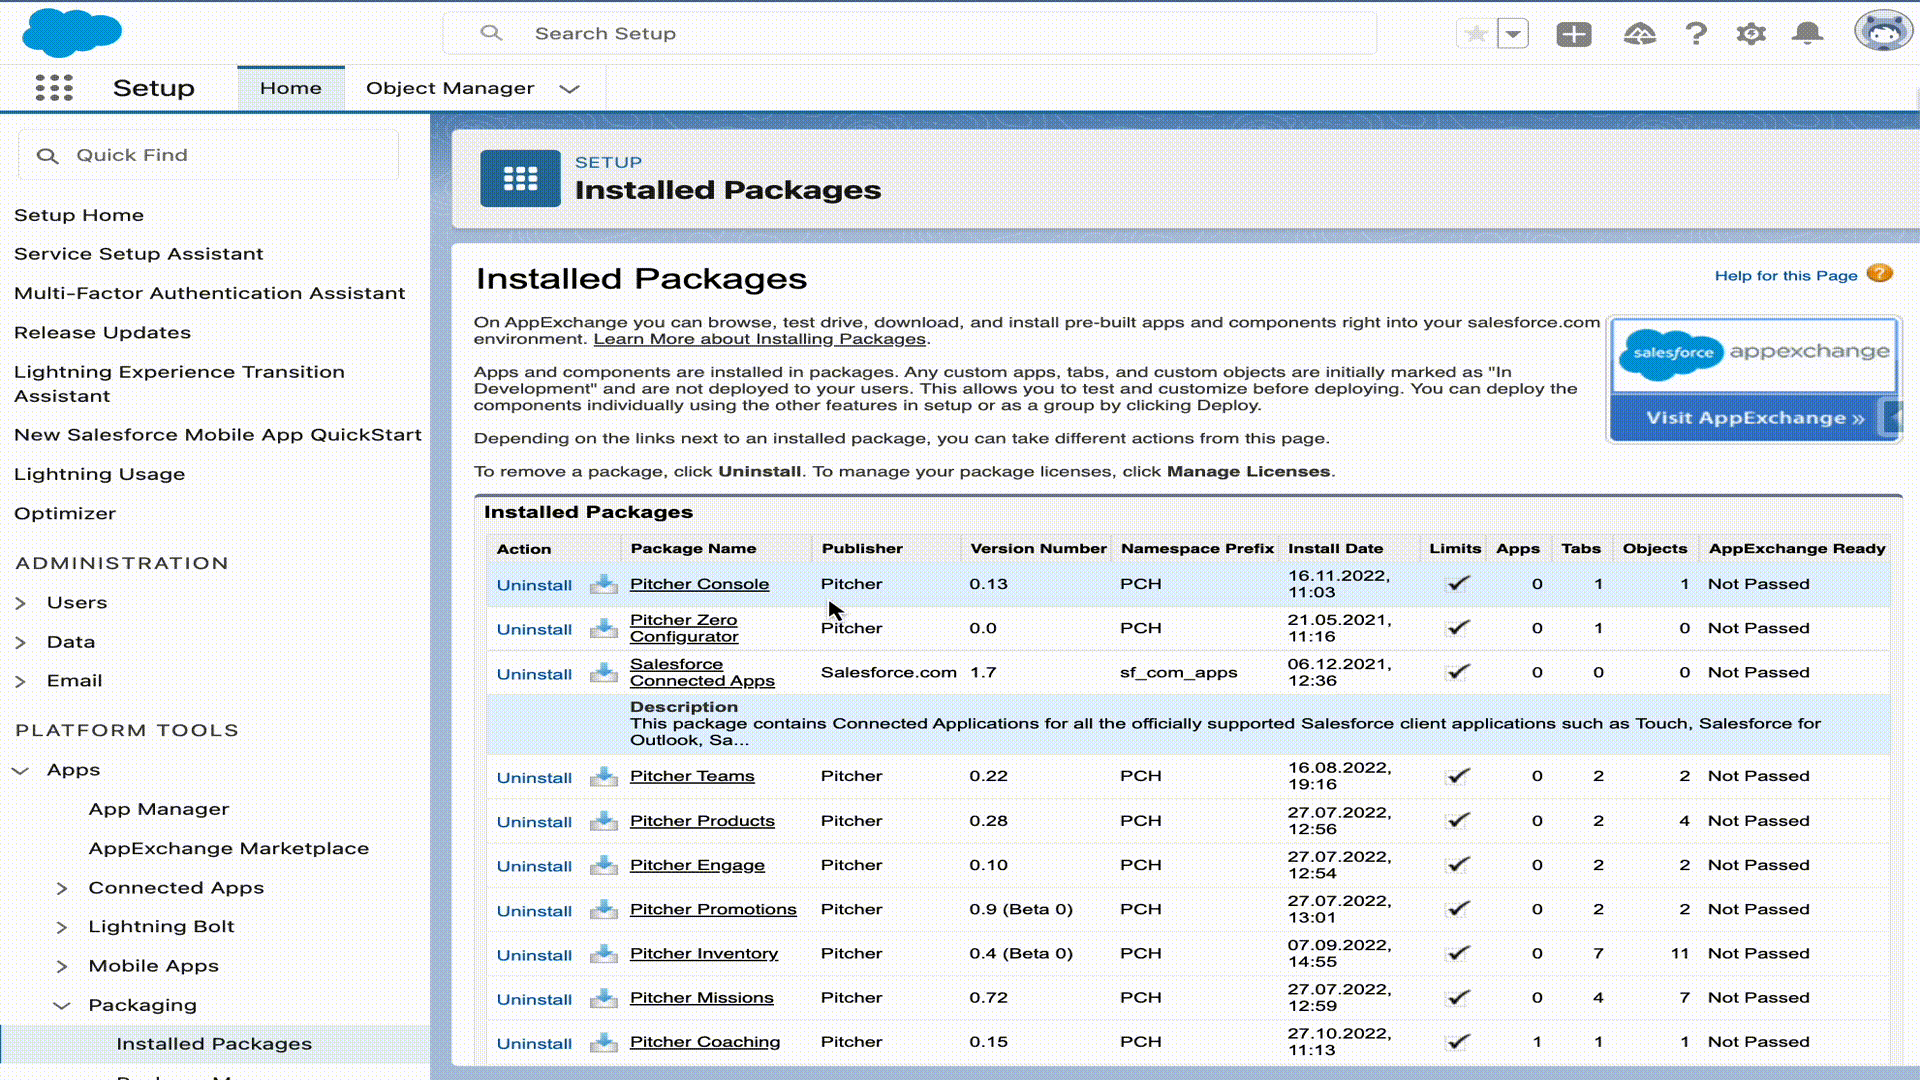The height and width of the screenshot is (1080, 1920).
Task: Open the Setup gear icon
Action: 1751,34
